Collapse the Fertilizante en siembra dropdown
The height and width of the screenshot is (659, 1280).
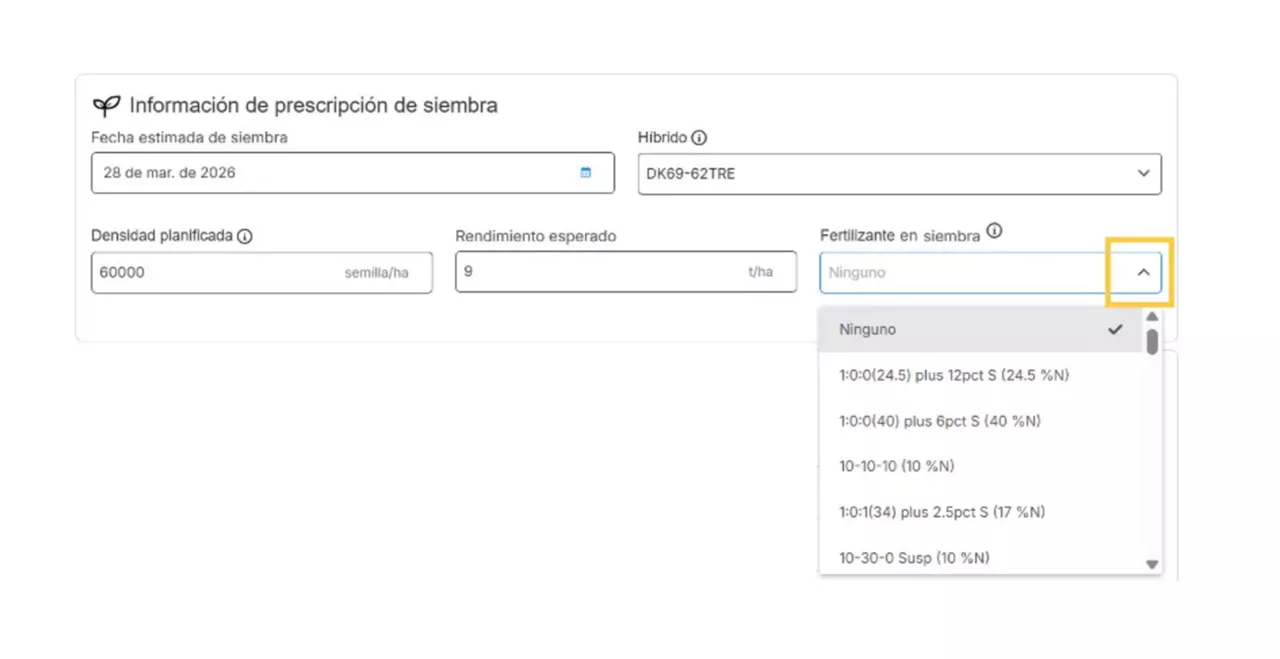1143,272
